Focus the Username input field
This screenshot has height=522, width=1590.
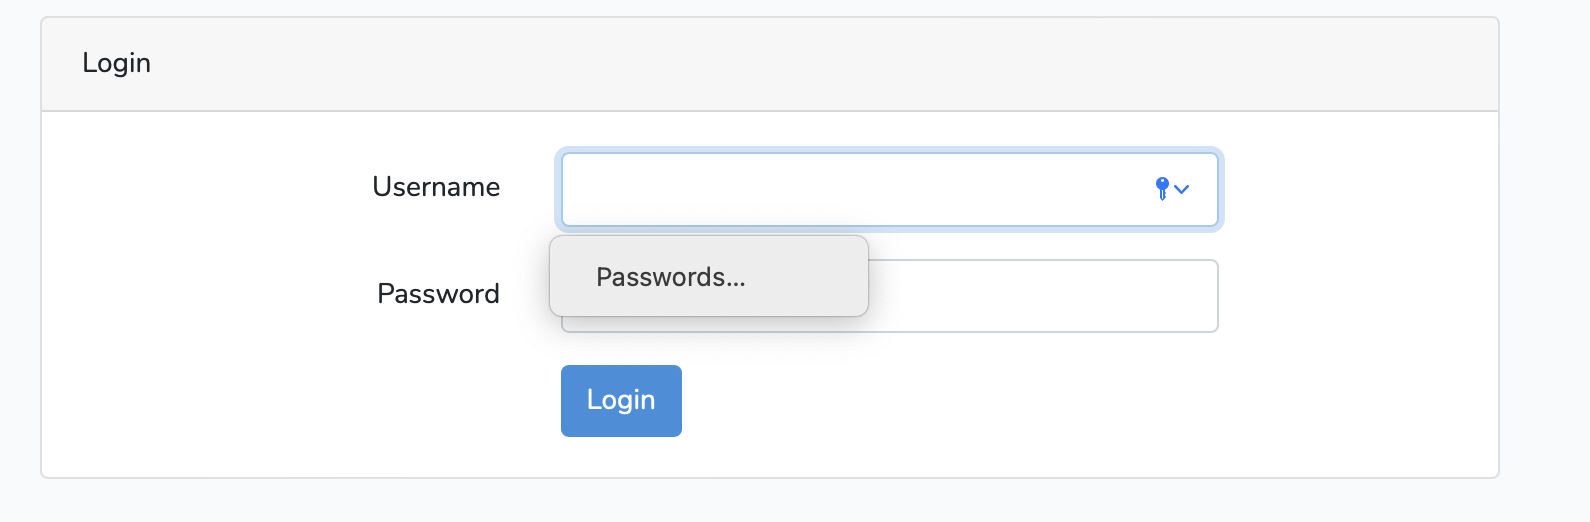(x=850, y=189)
